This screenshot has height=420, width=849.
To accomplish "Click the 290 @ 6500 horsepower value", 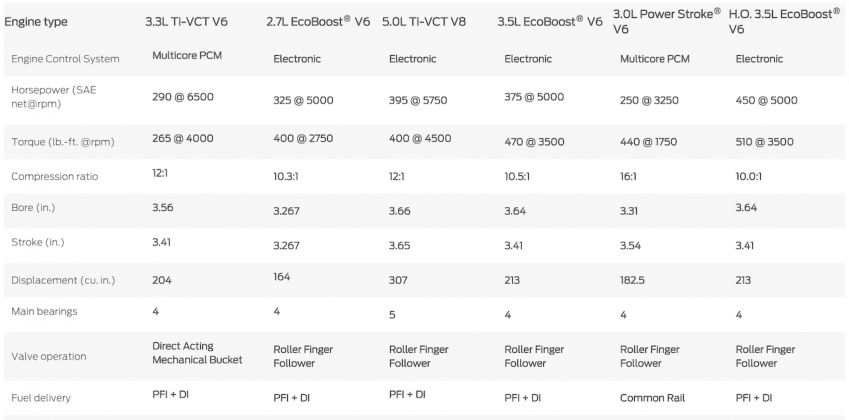I will point(183,96).
